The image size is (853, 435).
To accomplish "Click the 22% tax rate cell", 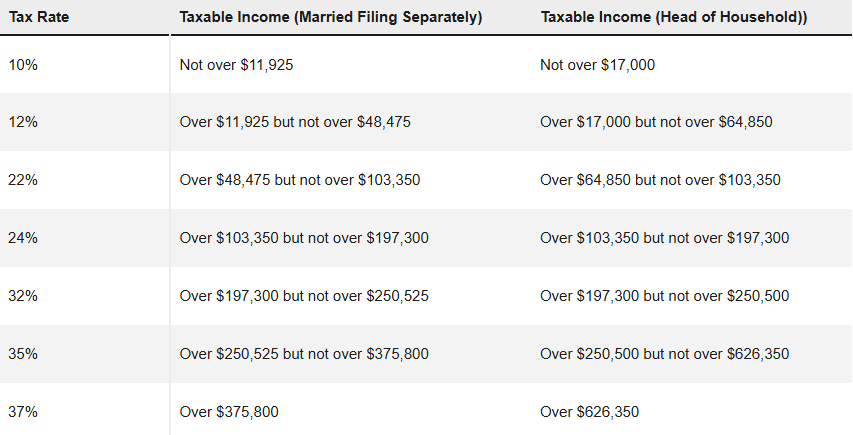I will click(23, 180).
